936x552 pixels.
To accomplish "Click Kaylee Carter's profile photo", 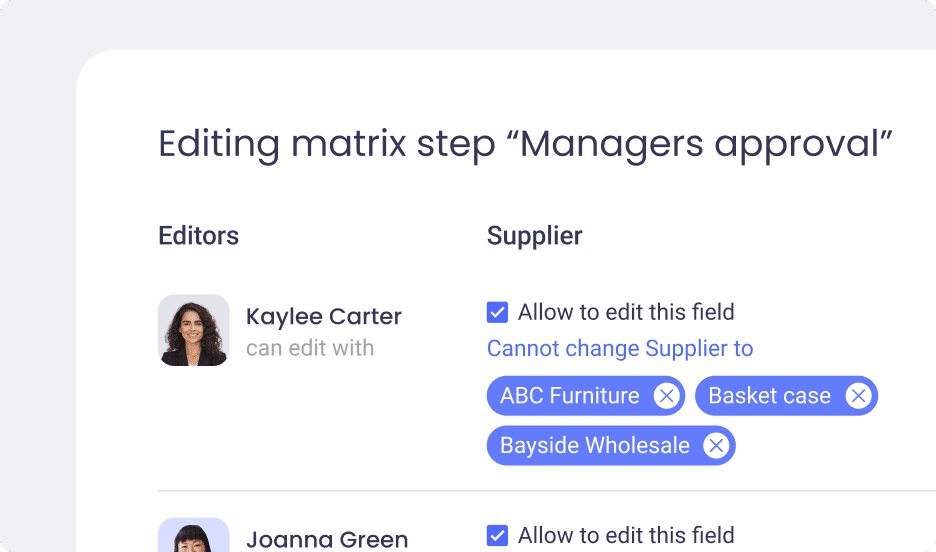I will pos(193,330).
